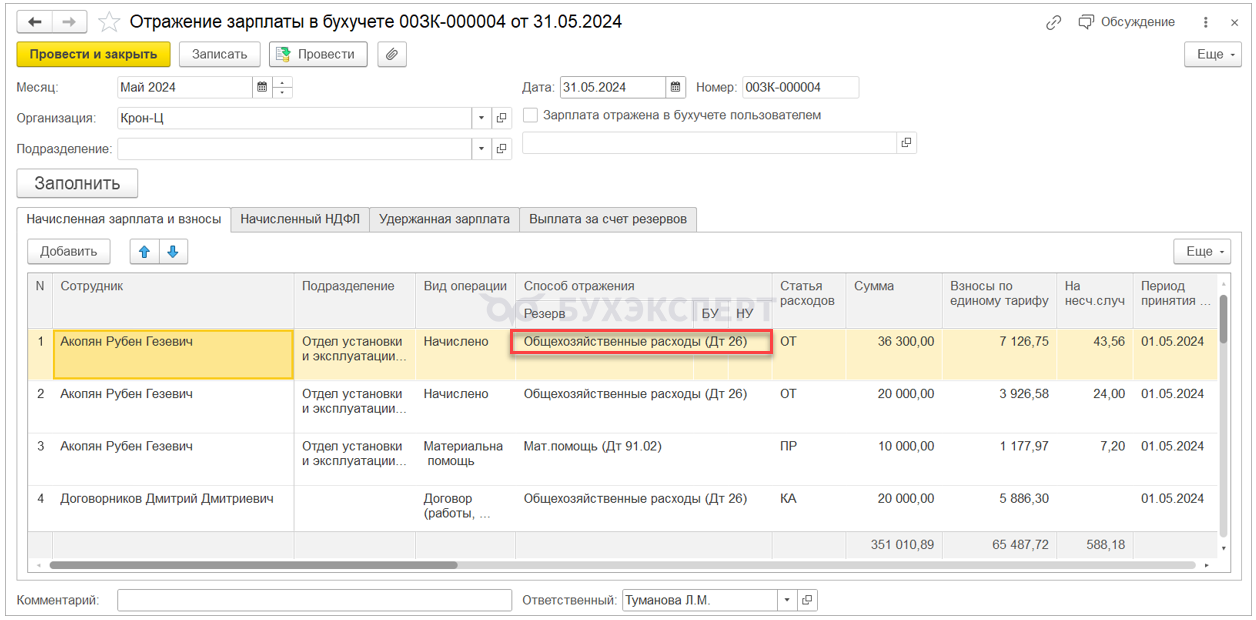Open calendar picker for Дата field

coord(676,87)
